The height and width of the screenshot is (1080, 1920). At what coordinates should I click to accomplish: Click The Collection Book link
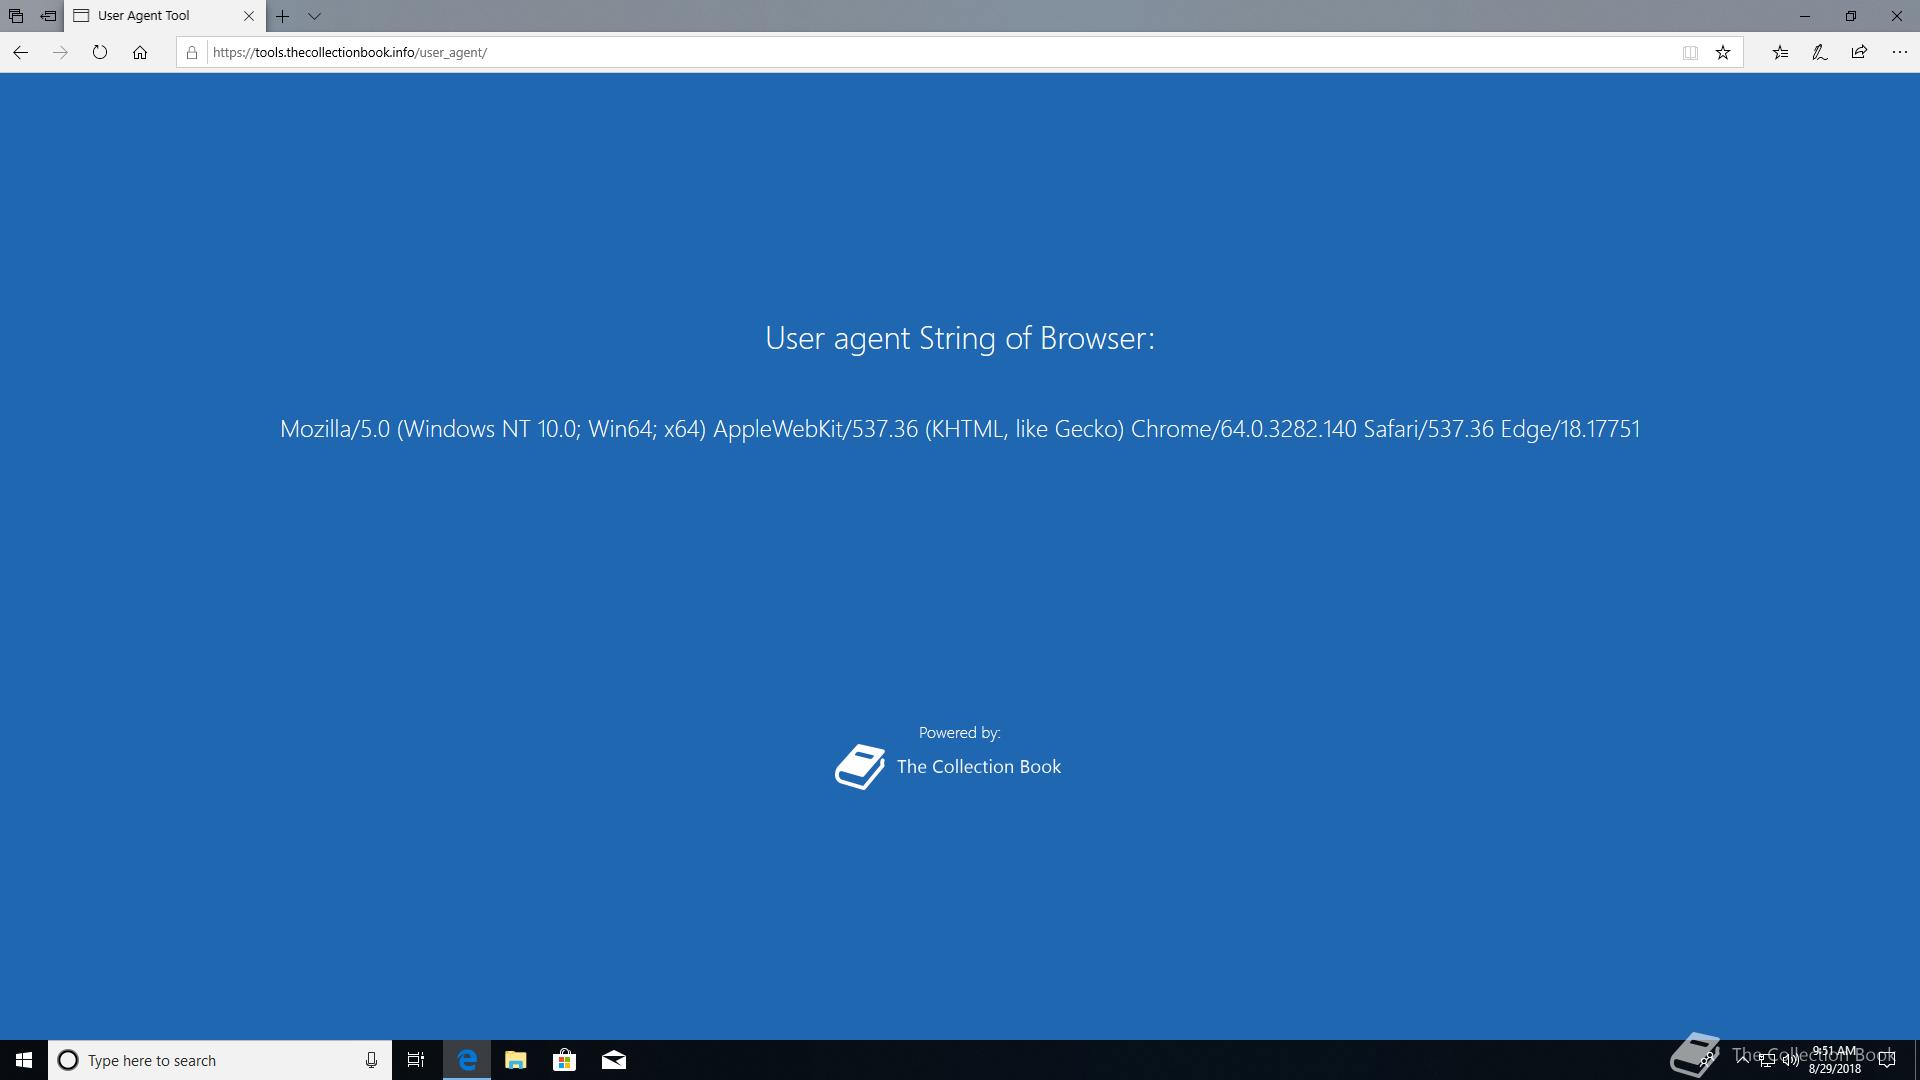pyautogui.click(x=977, y=767)
